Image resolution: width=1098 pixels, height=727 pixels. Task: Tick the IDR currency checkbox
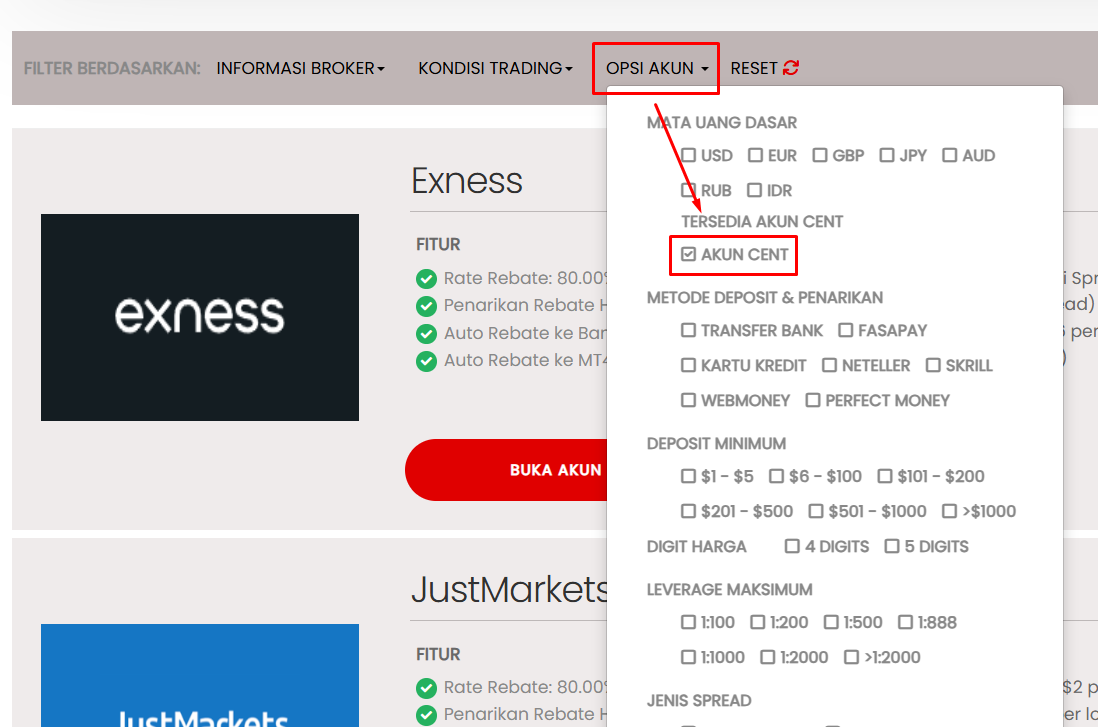coord(754,190)
